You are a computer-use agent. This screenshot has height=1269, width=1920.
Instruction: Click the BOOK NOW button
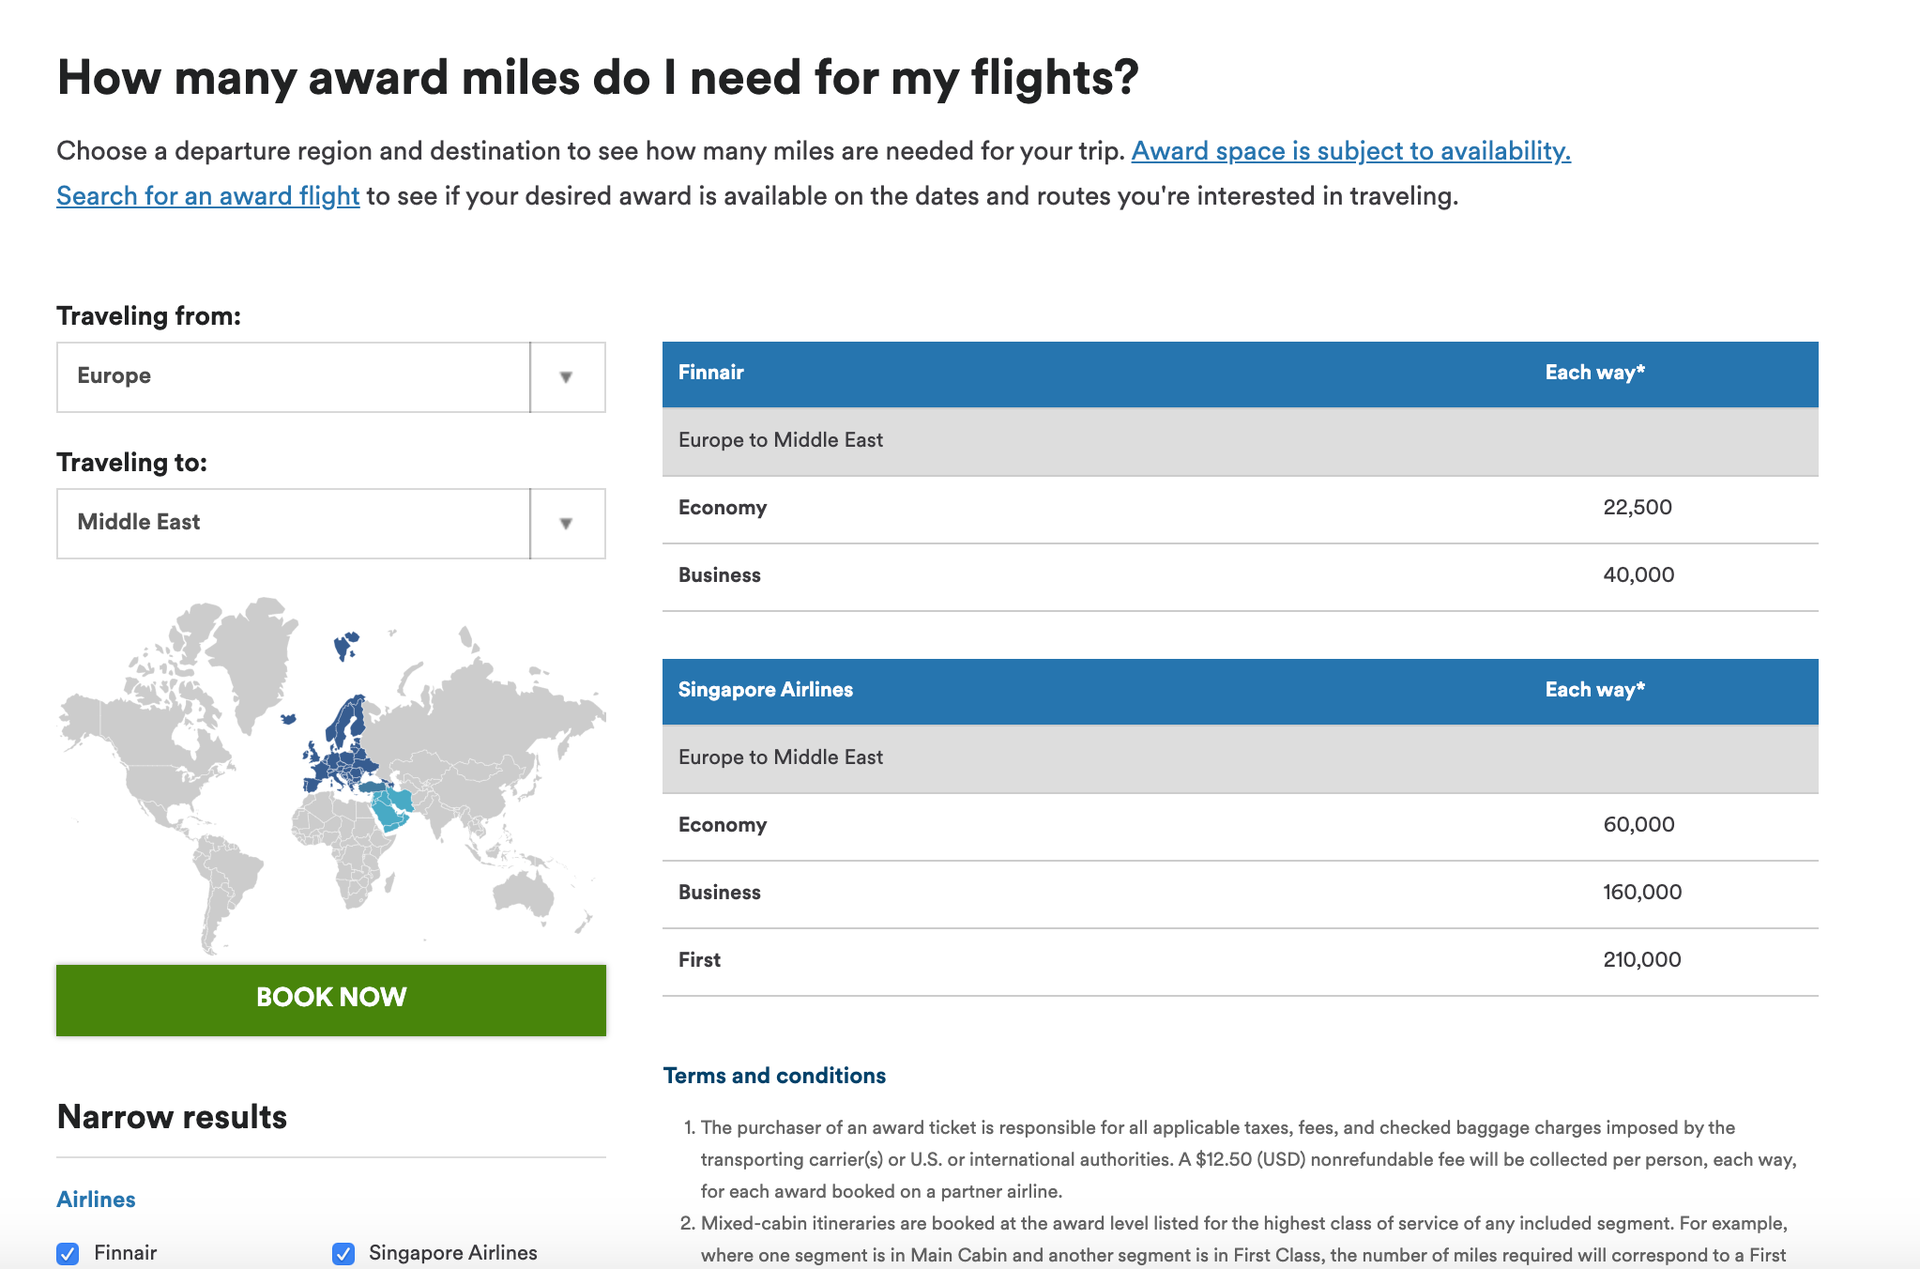click(x=330, y=997)
